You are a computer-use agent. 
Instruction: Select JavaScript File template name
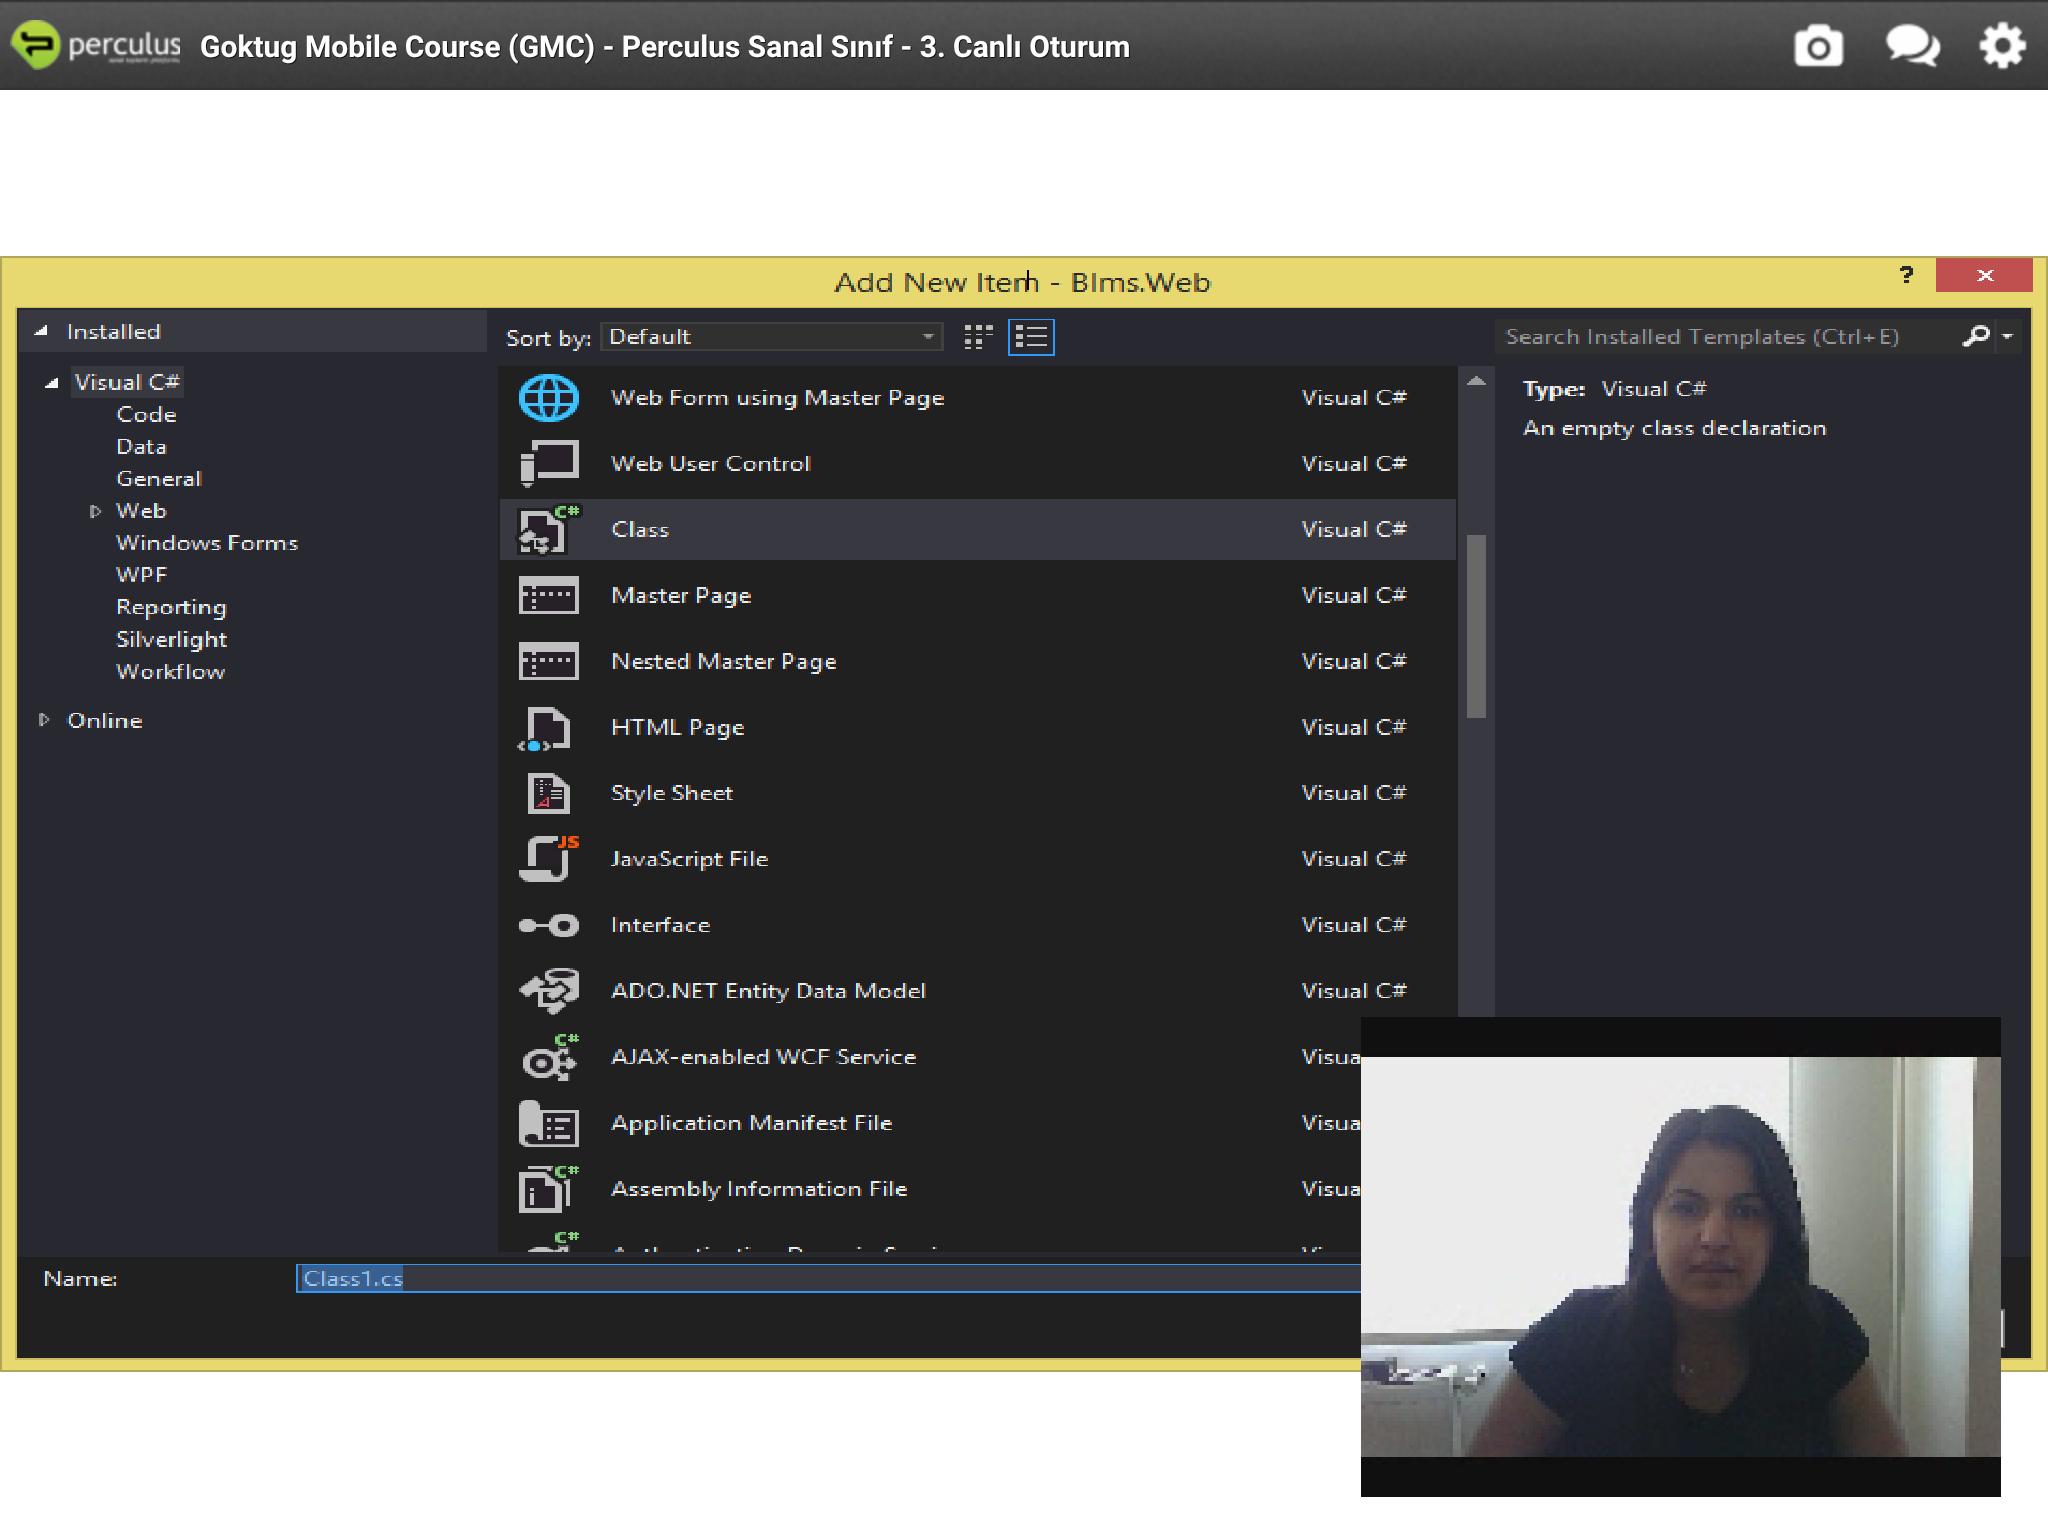point(689,859)
